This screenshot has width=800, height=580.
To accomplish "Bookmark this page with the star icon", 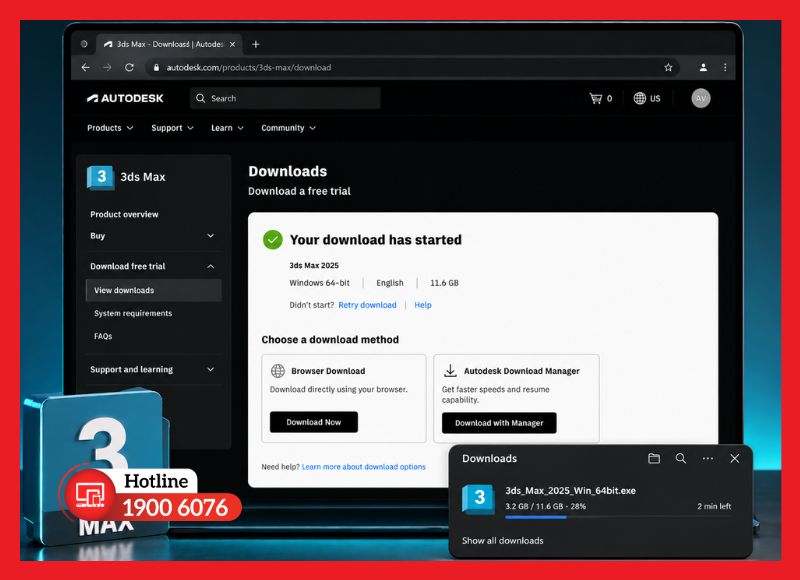I will click(668, 67).
